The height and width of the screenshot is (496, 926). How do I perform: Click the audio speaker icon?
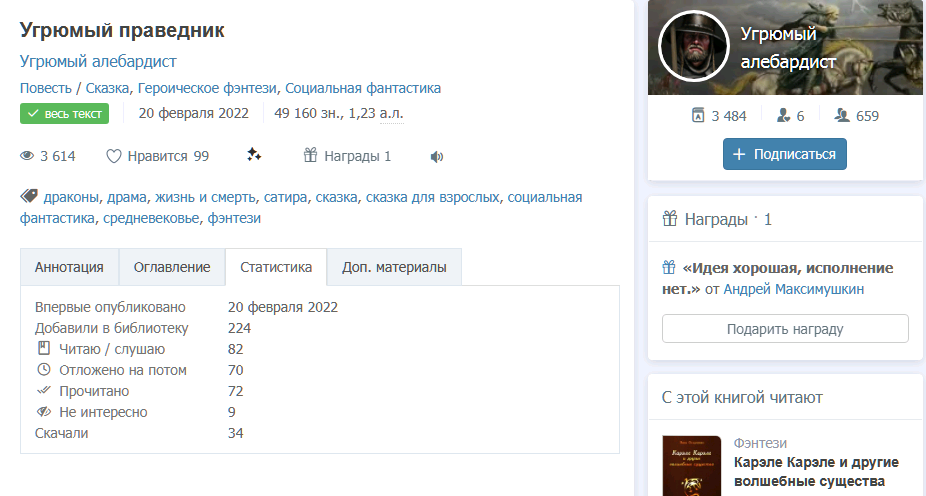click(x=436, y=156)
